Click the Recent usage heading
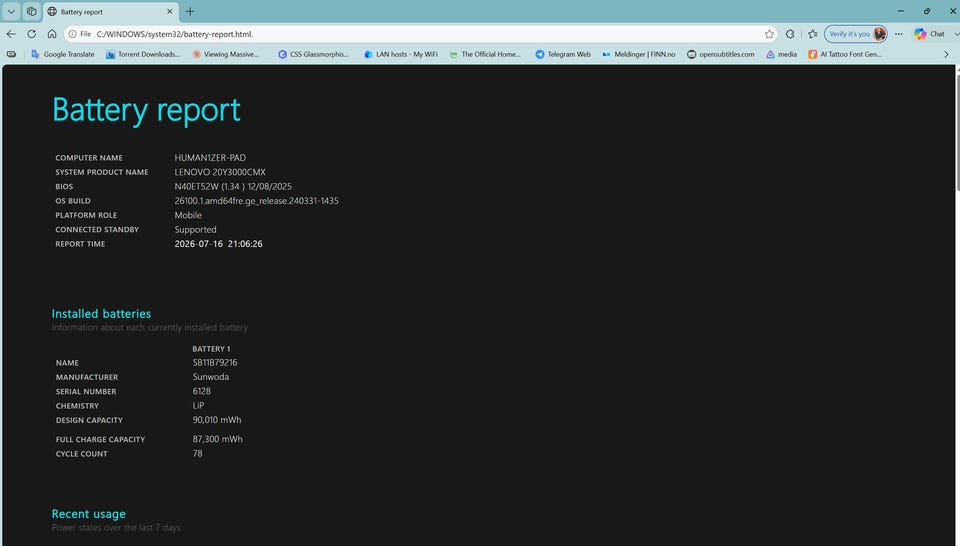The height and width of the screenshot is (546, 960). [x=89, y=514]
